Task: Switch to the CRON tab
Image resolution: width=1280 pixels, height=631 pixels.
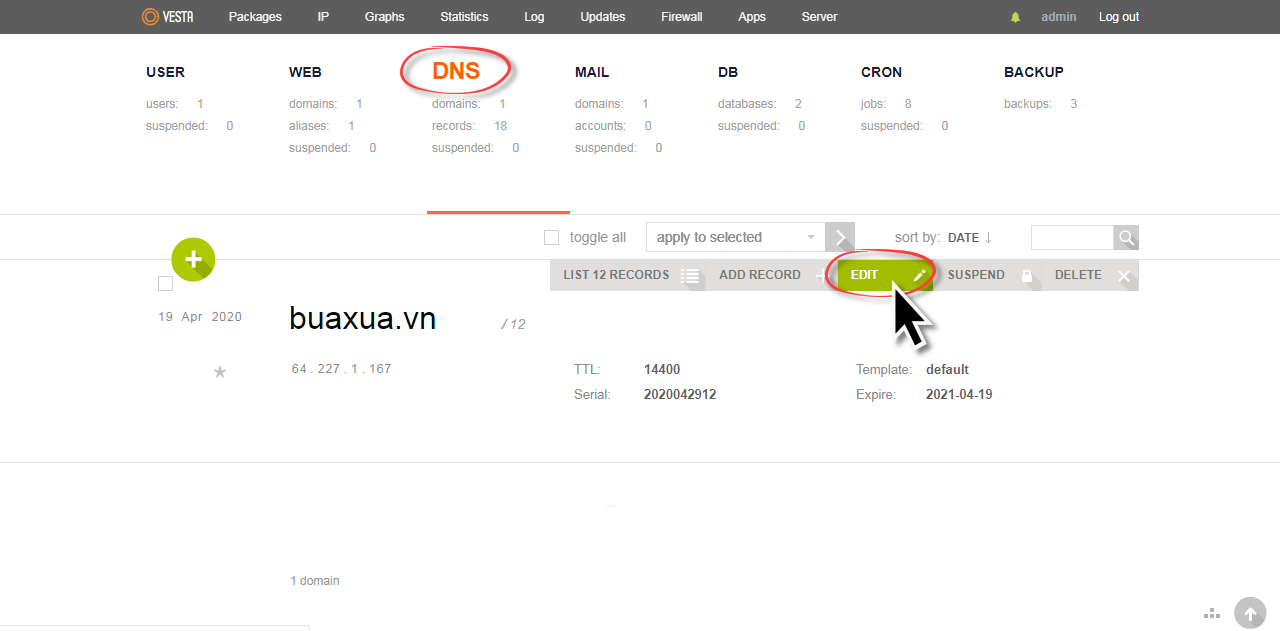Action: (881, 72)
